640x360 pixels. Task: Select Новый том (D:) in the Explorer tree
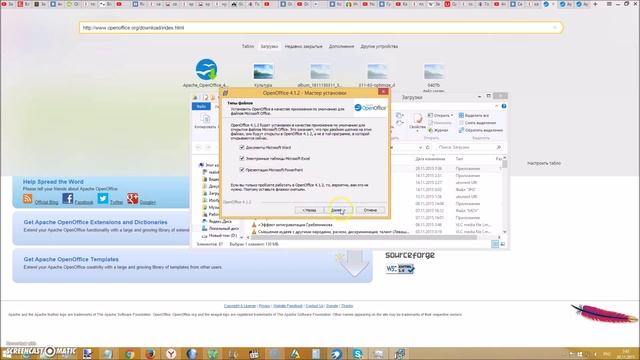pos(219,236)
